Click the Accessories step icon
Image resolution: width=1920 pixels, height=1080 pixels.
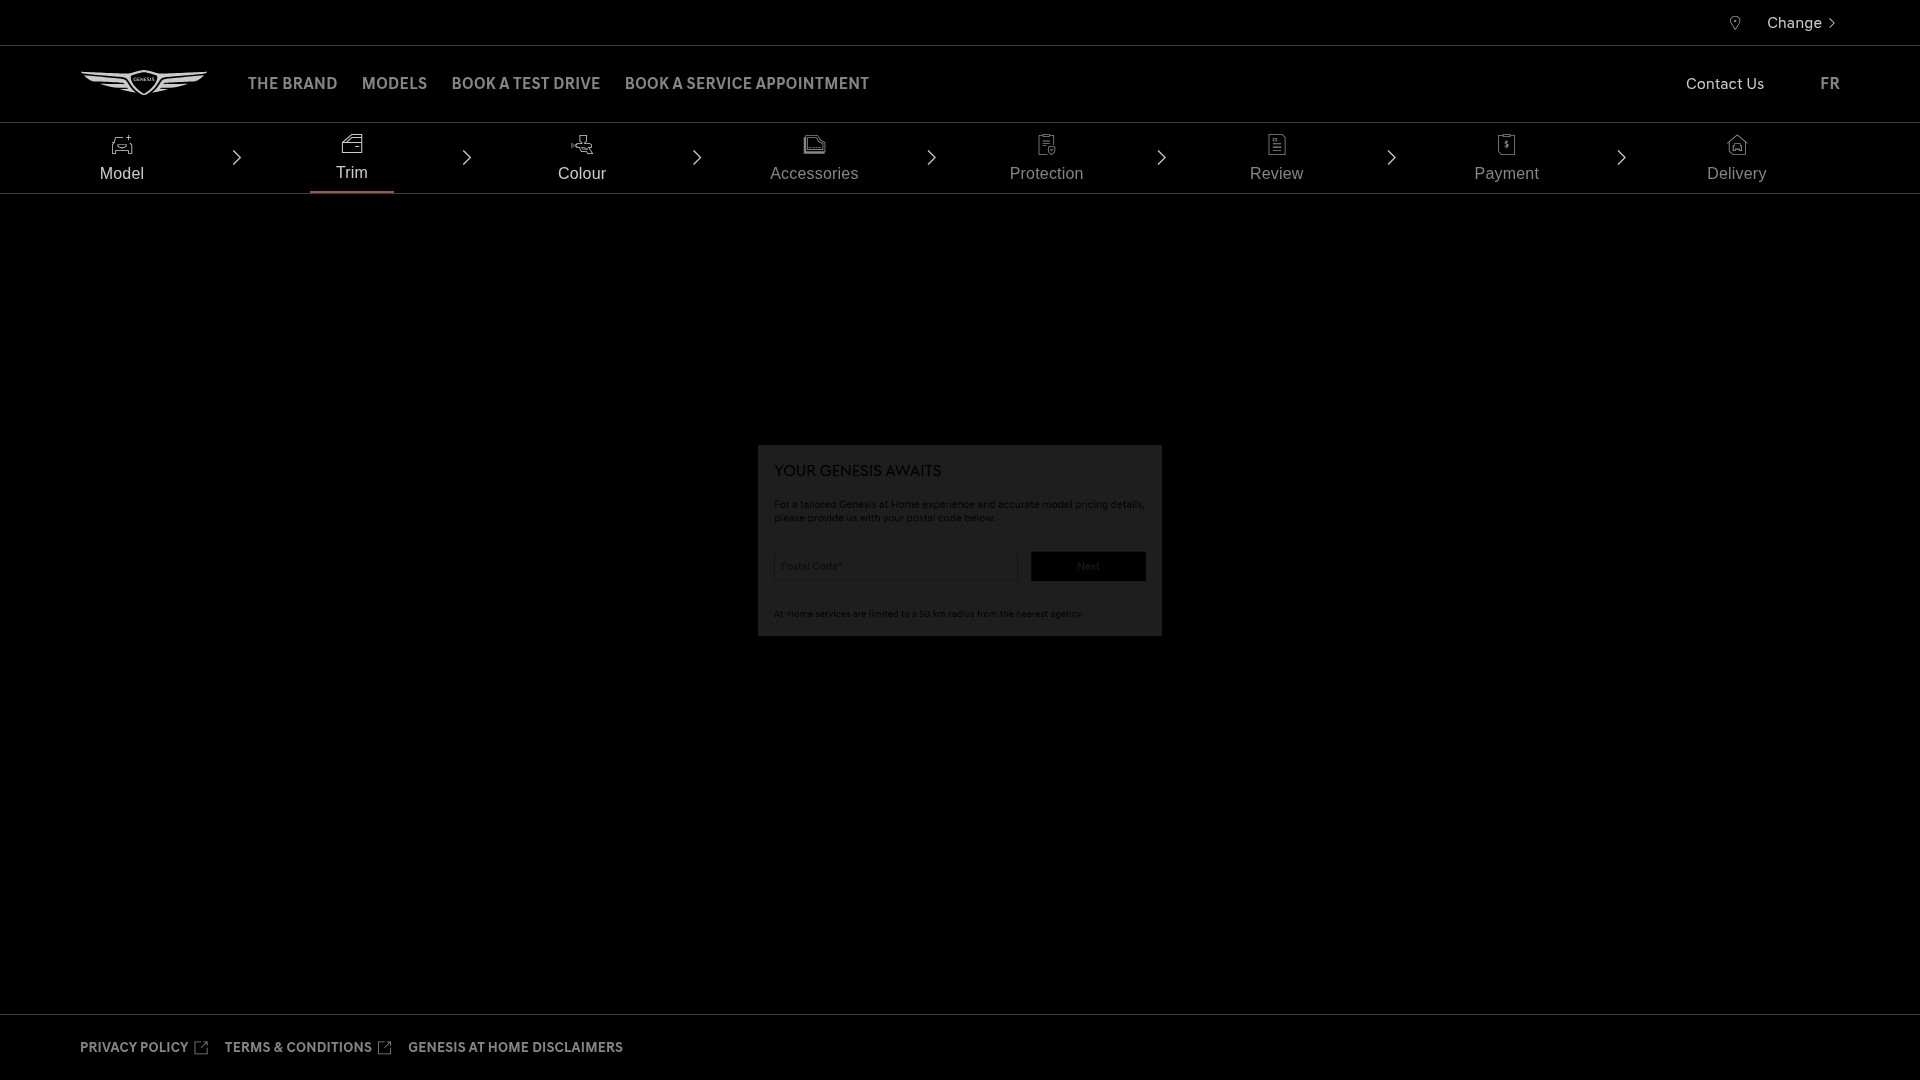point(814,145)
